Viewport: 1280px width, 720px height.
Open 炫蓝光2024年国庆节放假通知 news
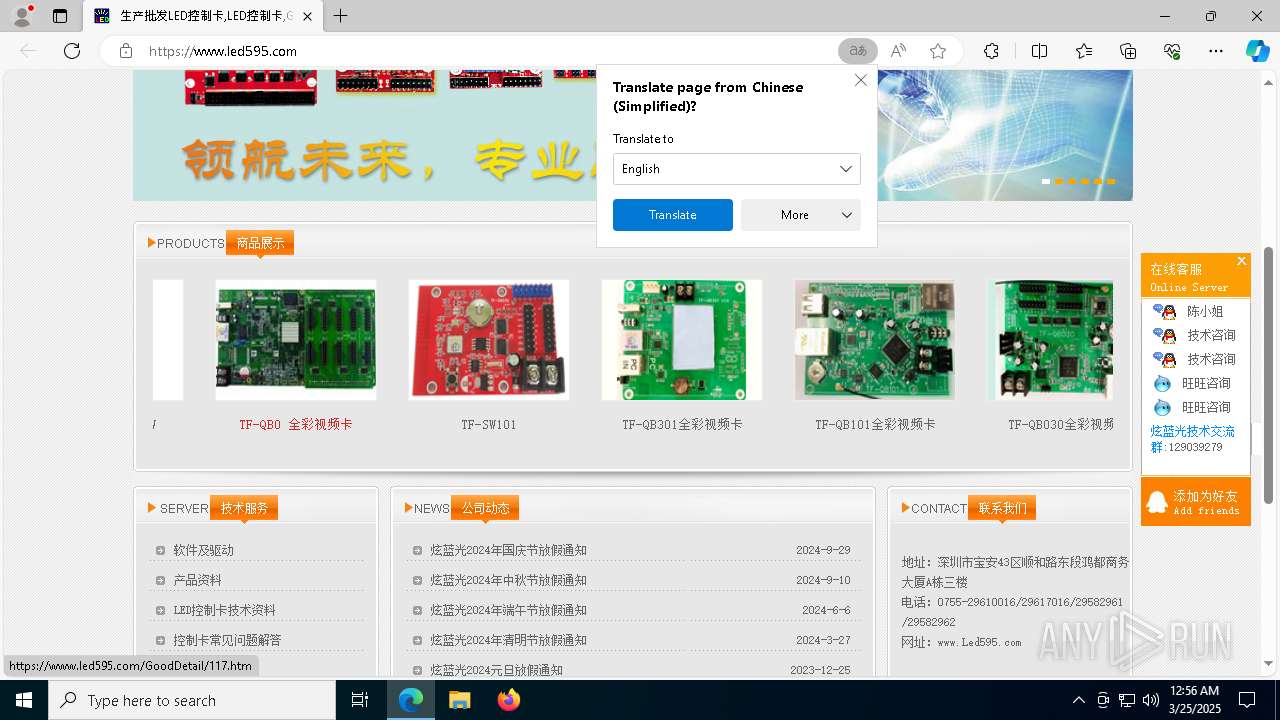pos(508,550)
